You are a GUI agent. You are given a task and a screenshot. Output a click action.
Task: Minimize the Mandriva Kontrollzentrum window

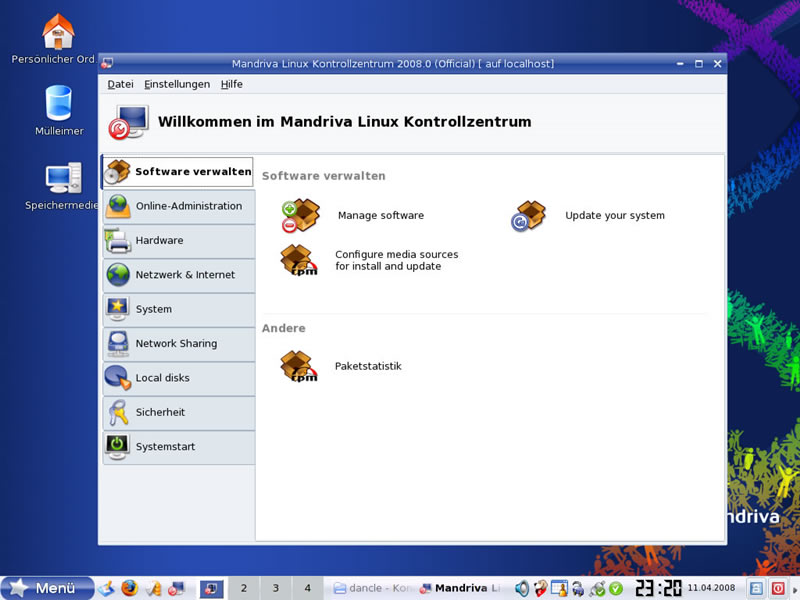[680, 64]
